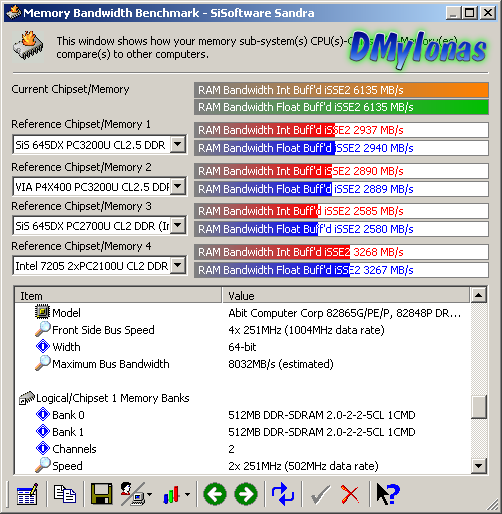Image resolution: width=502 pixels, height=514 pixels.
Task: Click memory icon beside Logical/Chipset 1 Memory Banks
Action: click(27, 398)
